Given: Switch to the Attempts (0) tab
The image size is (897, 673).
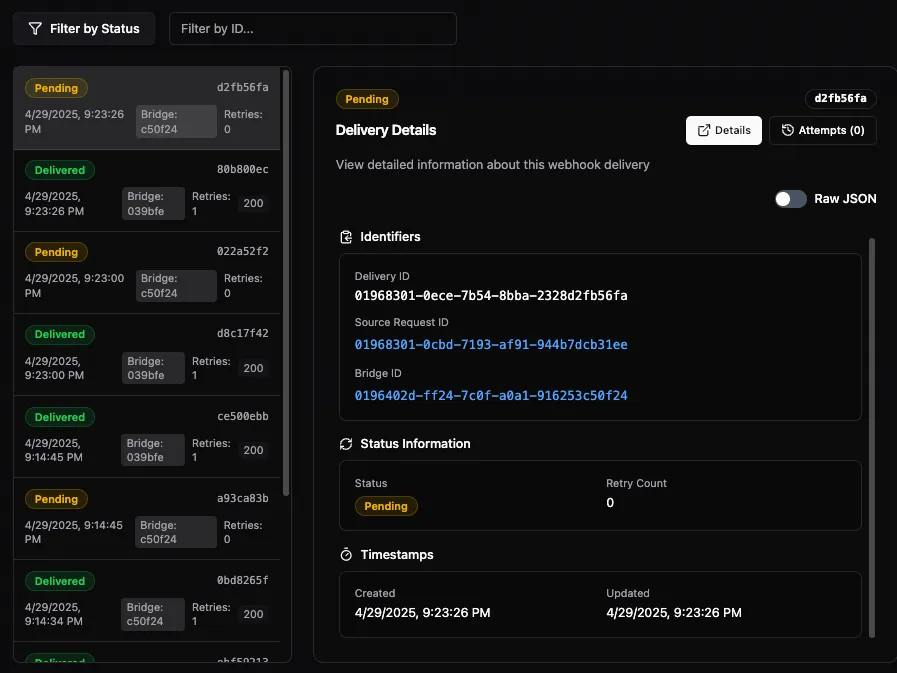Looking at the screenshot, I should click(x=822, y=130).
